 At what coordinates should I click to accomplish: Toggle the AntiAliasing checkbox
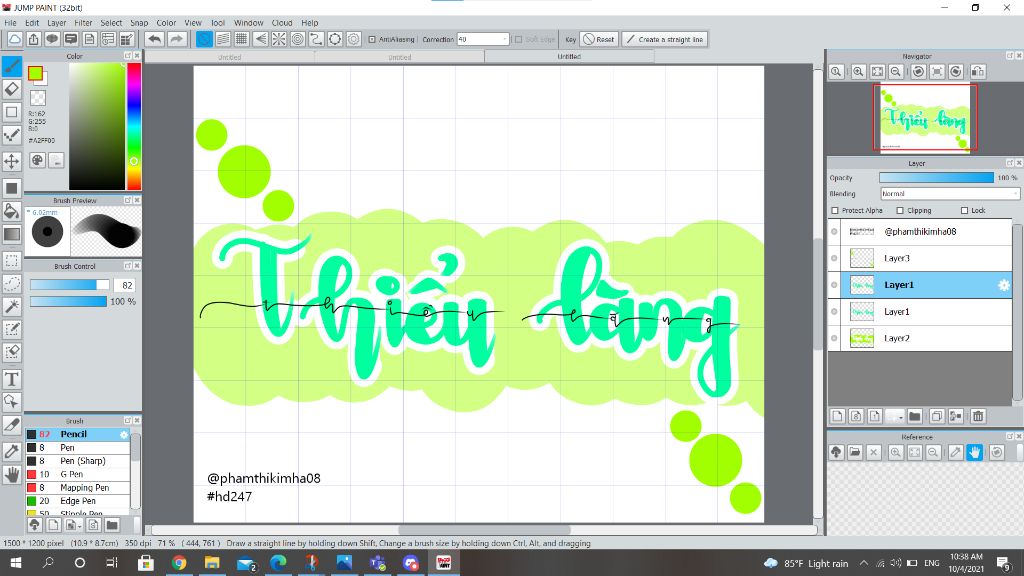coord(372,39)
